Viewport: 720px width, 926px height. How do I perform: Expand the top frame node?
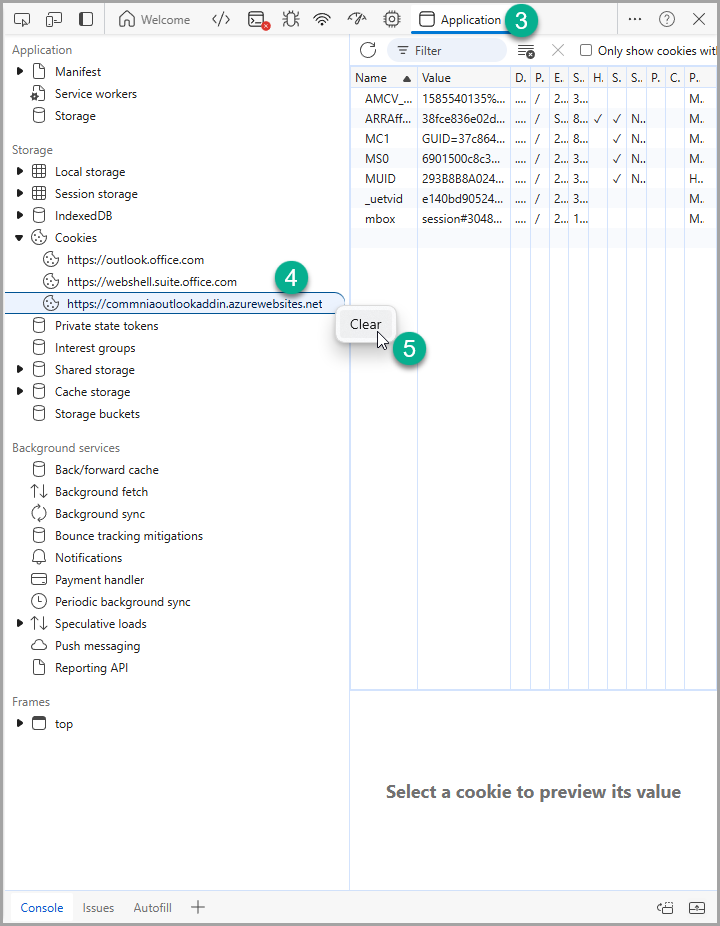point(19,723)
